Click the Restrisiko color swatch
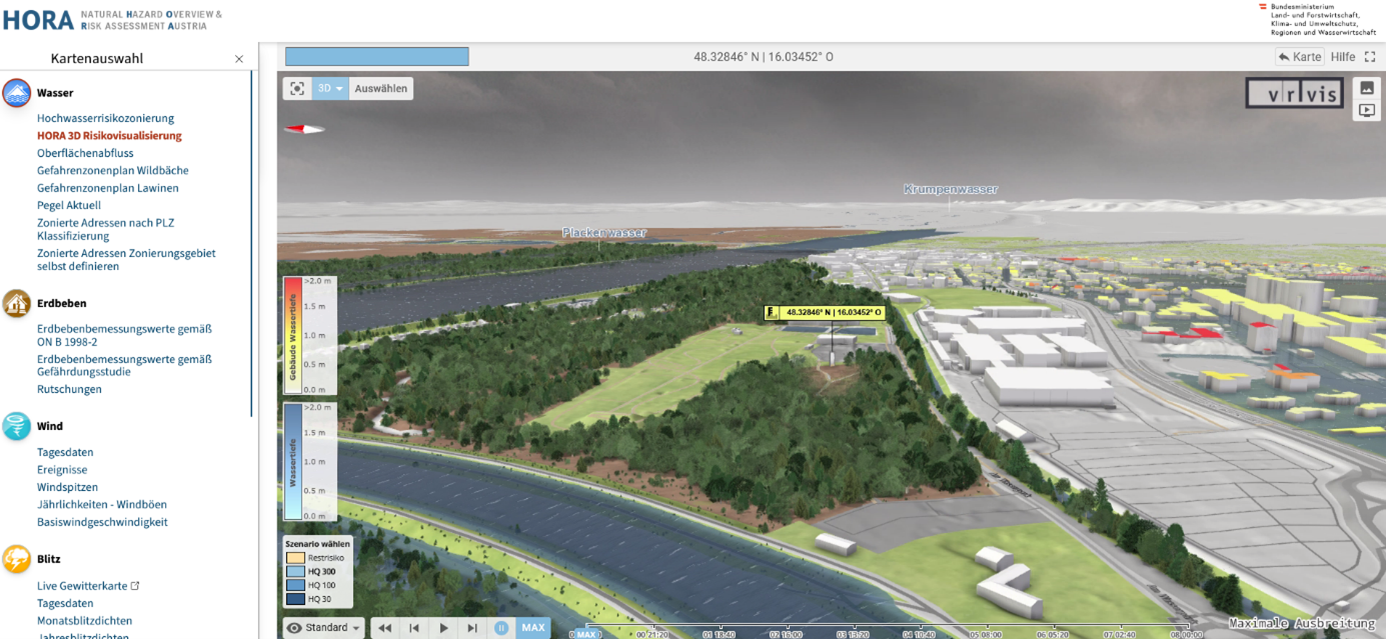The width and height of the screenshot is (1386, 639). (295, 558)
